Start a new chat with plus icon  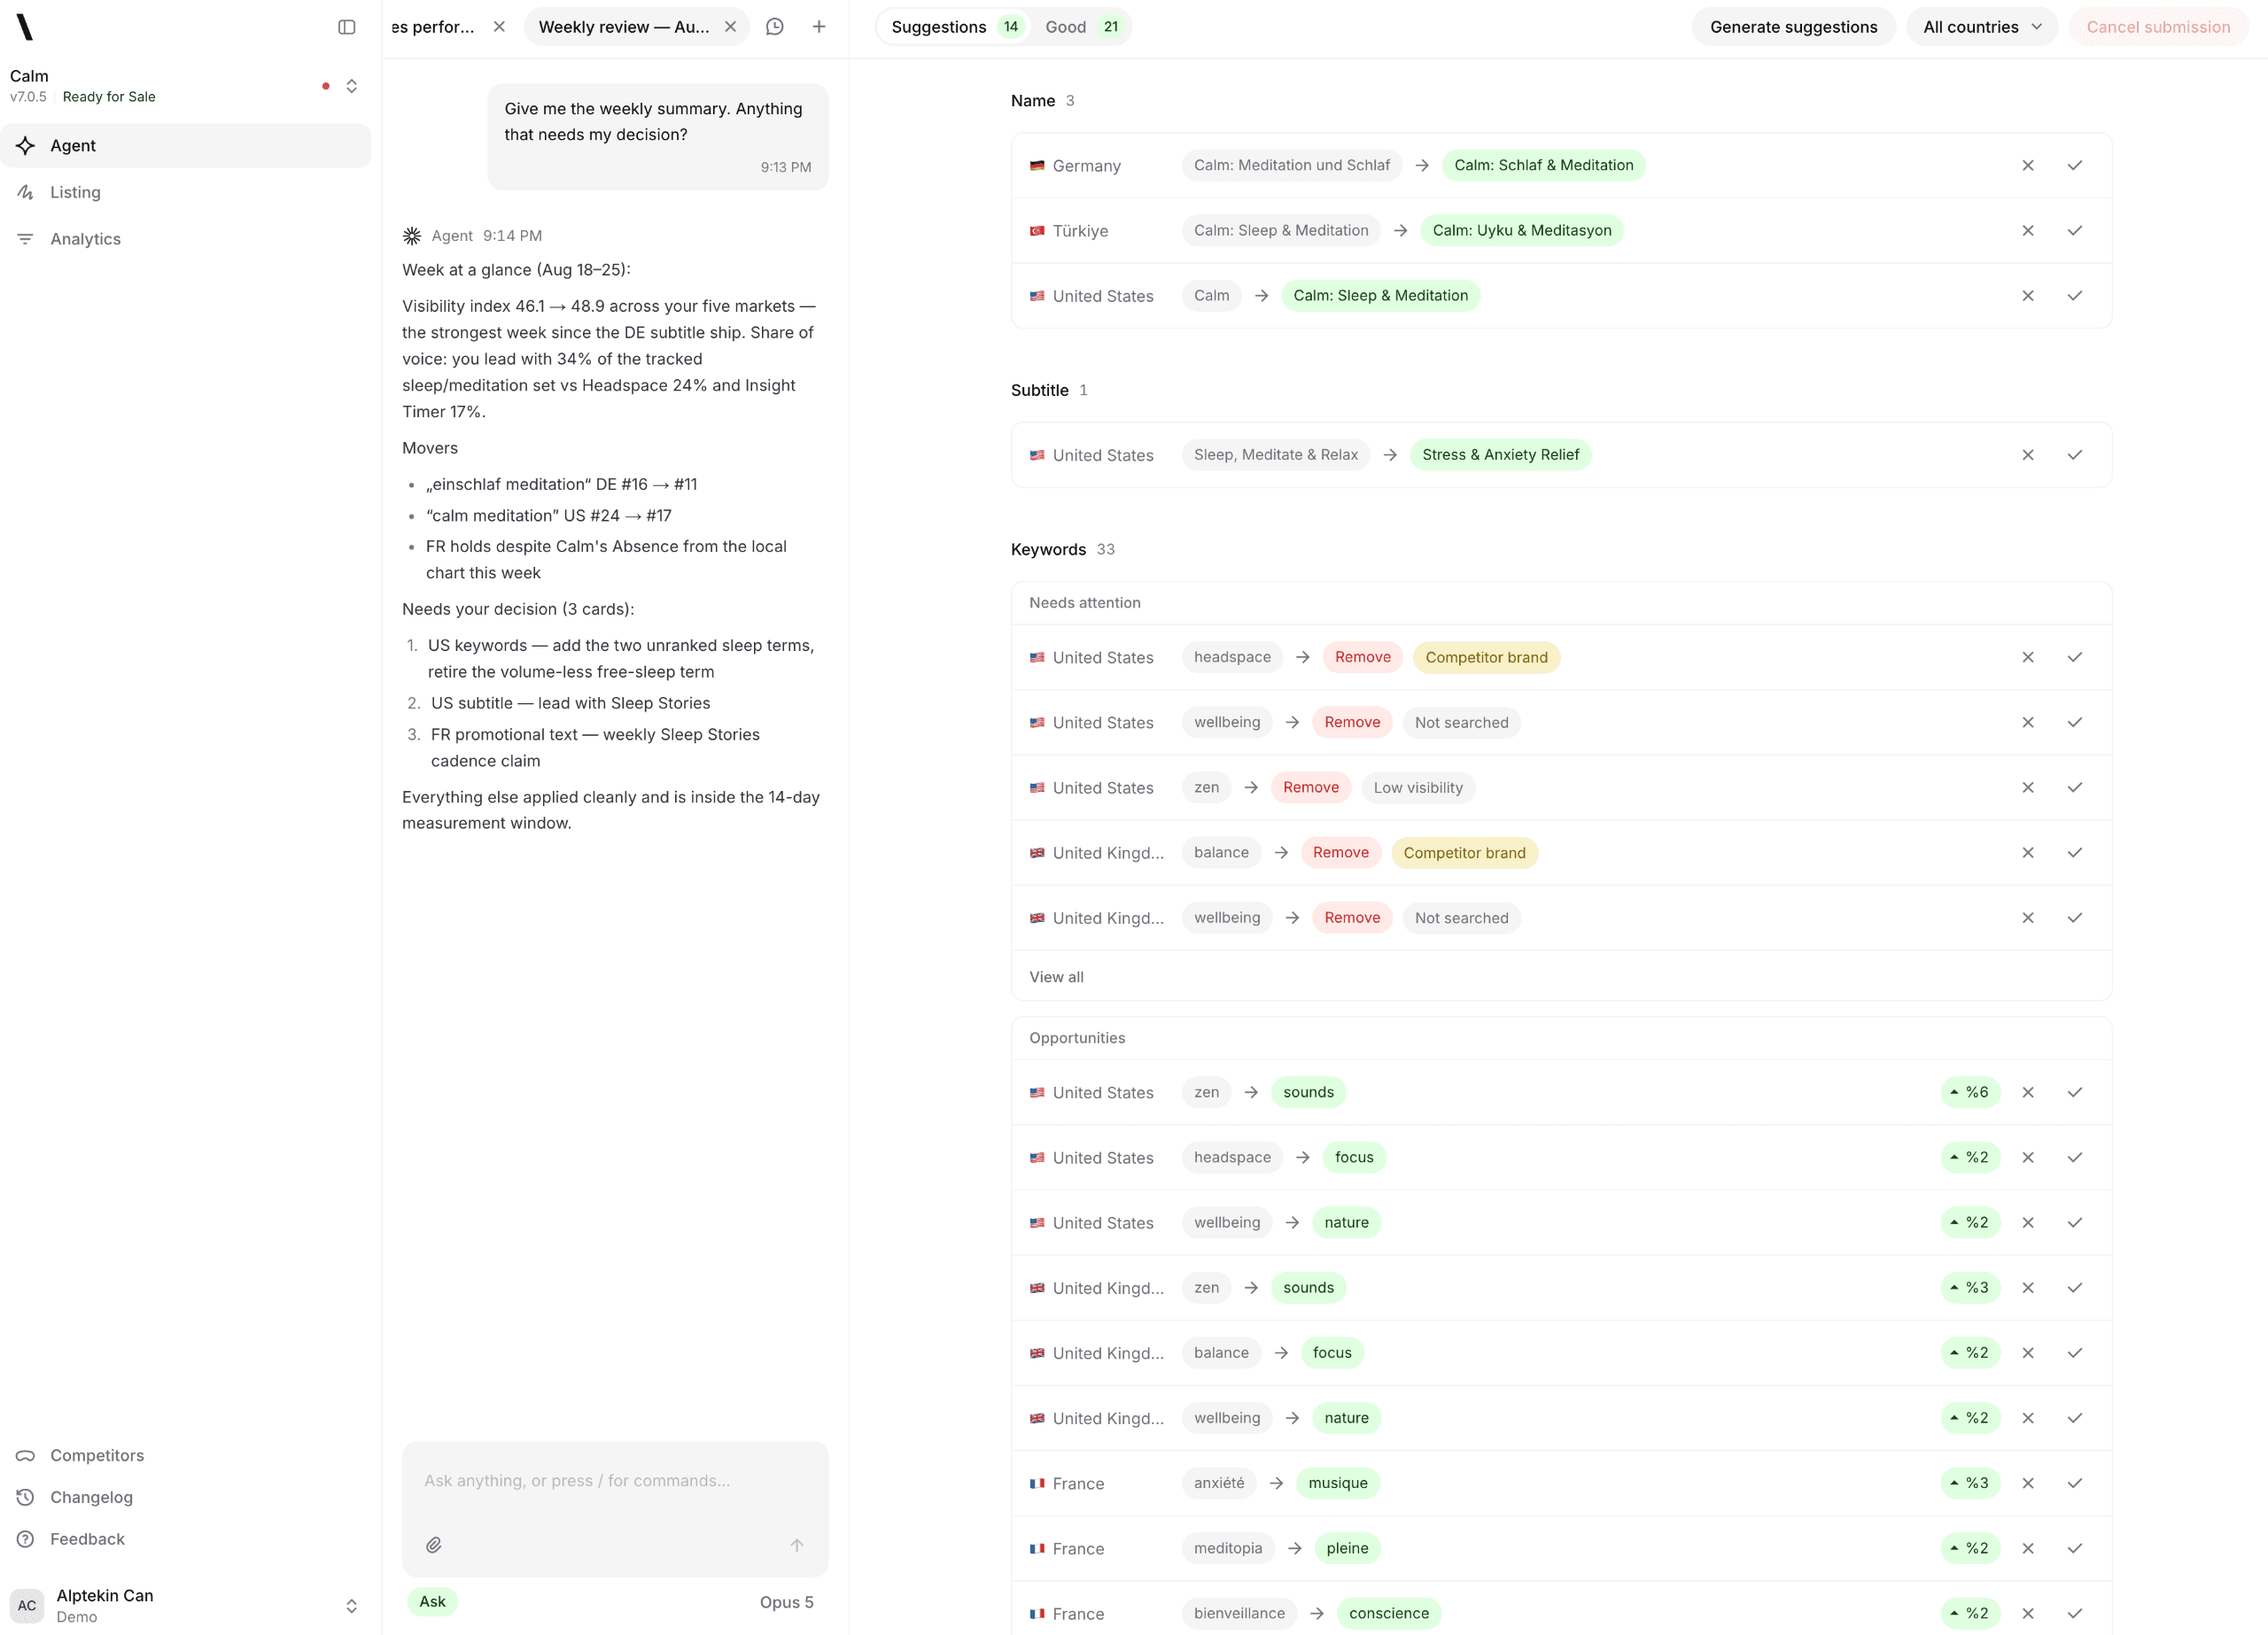point(819,27)
